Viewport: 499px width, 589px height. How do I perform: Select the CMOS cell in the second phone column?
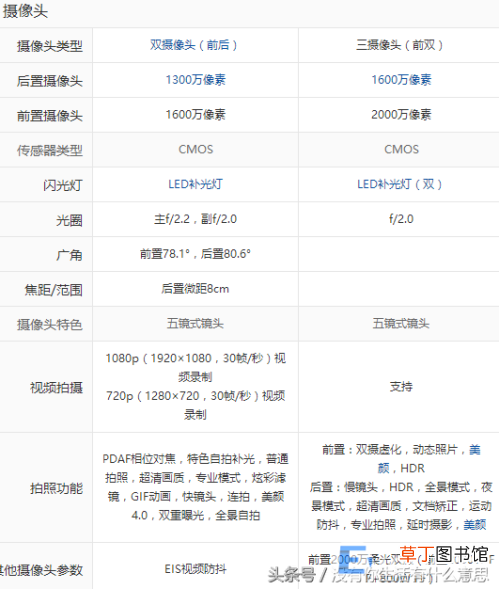[x=401, y=149]
